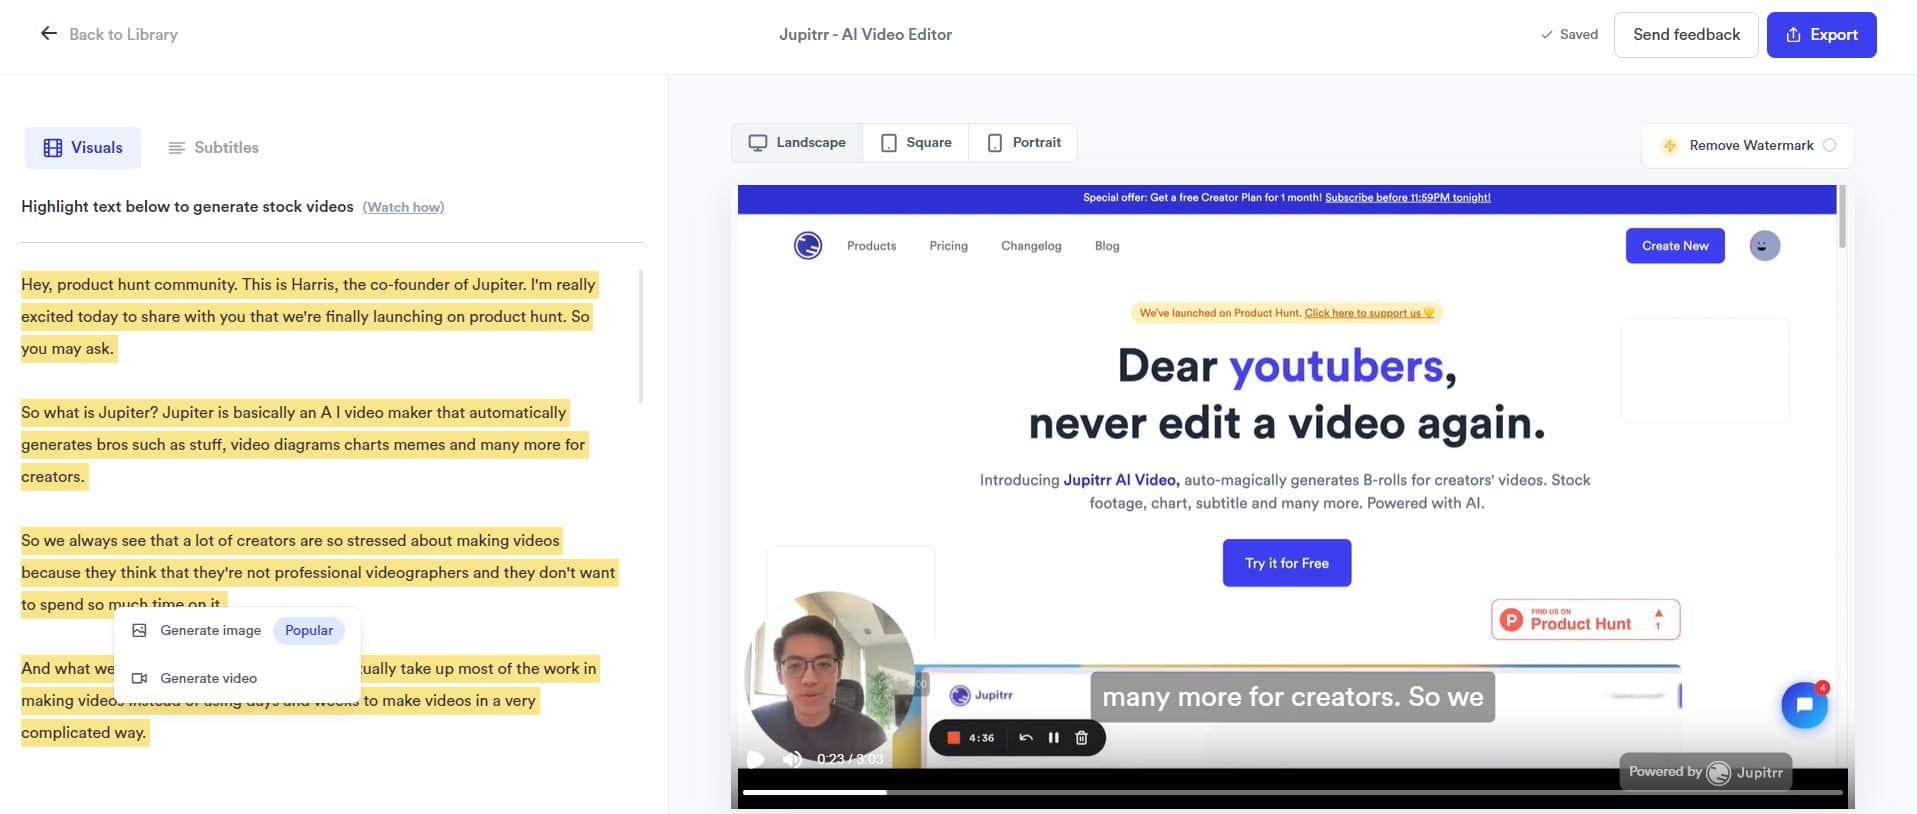Image resolution: width=1917 pixels, height=814 pixels.
Task: Click the Product Hunt badge
Action: click(x=1585, y=620)
